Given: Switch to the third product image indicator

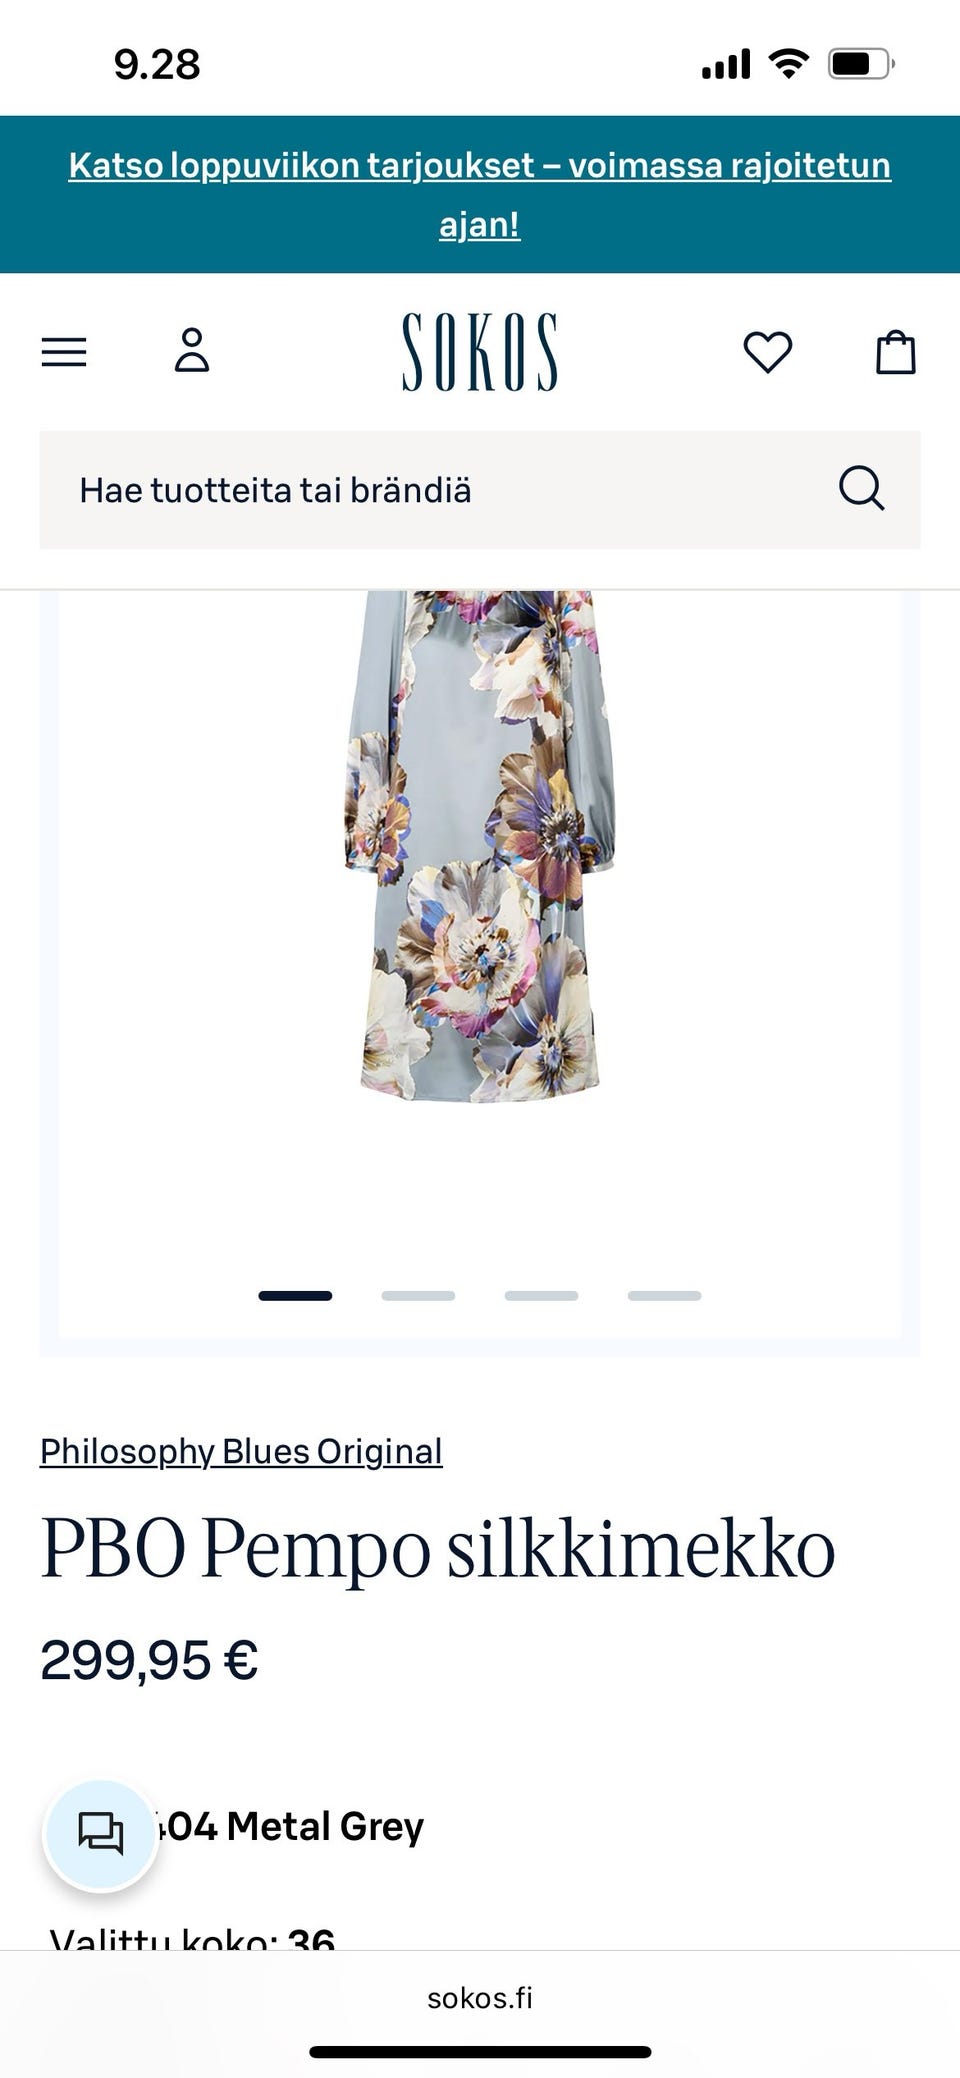Looking at the screenshot, I should 541,1296.
